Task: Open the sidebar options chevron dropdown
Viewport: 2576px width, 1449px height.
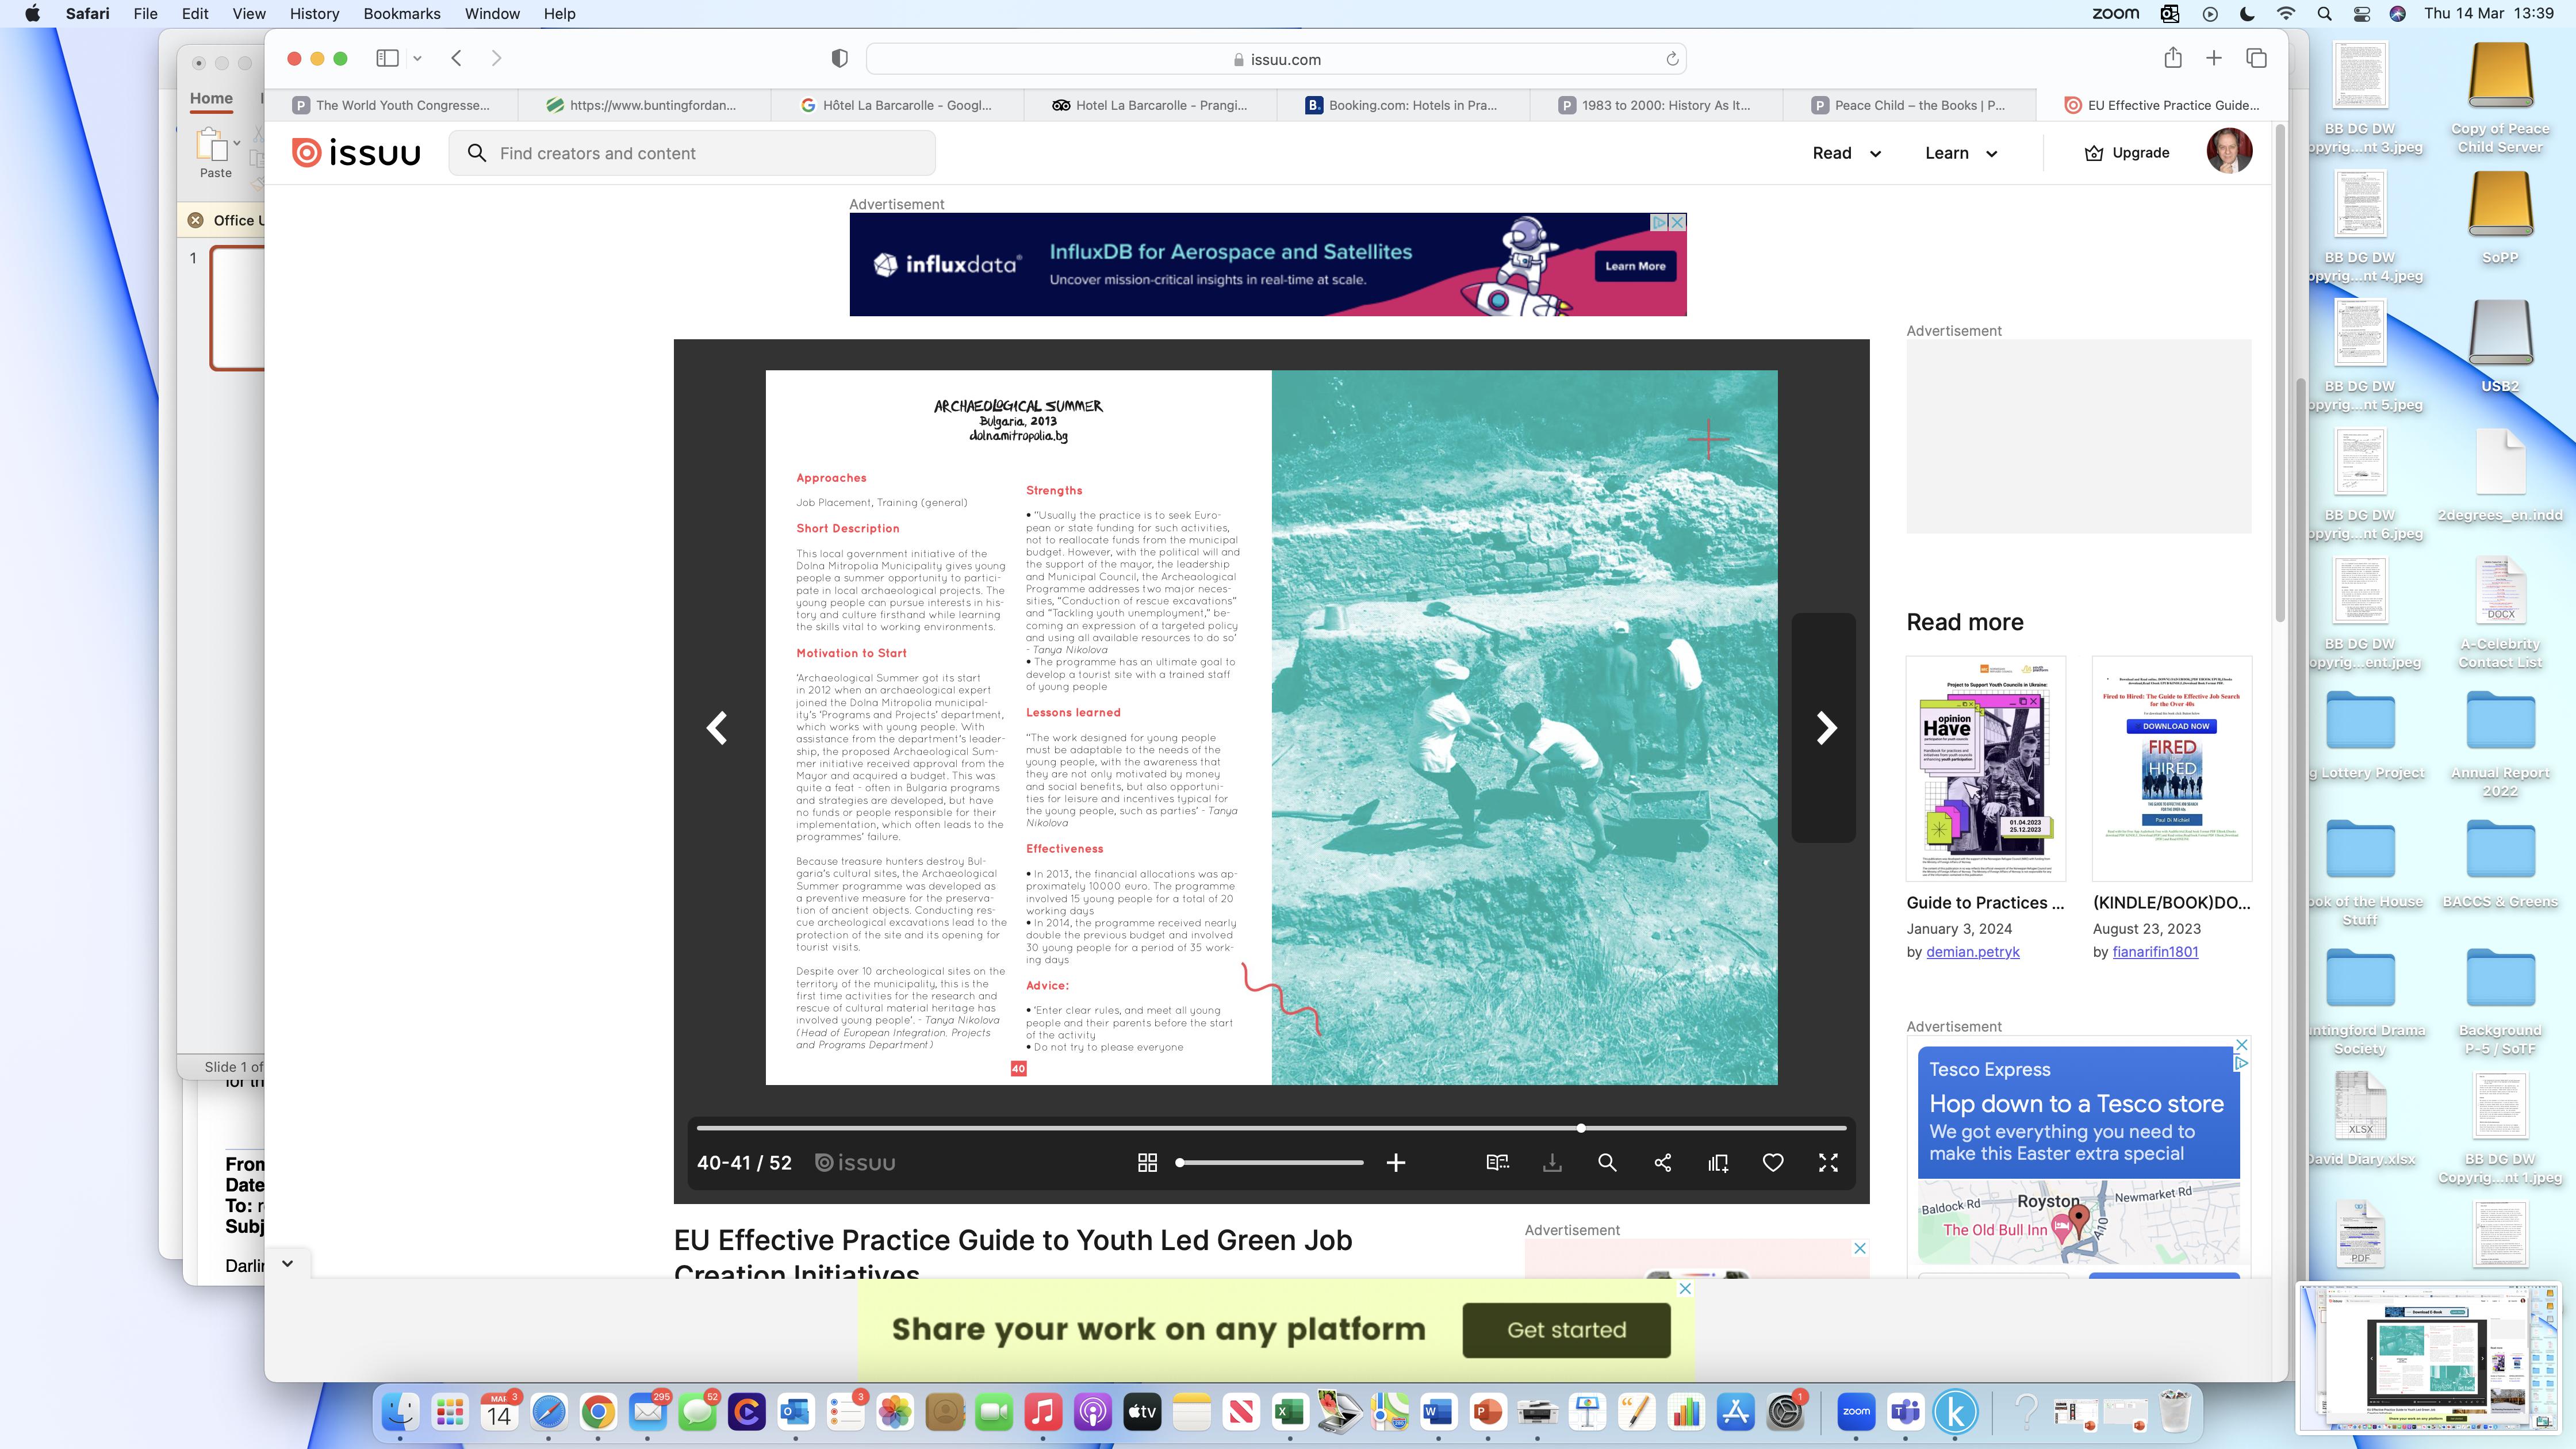Action: pos(417,58)
